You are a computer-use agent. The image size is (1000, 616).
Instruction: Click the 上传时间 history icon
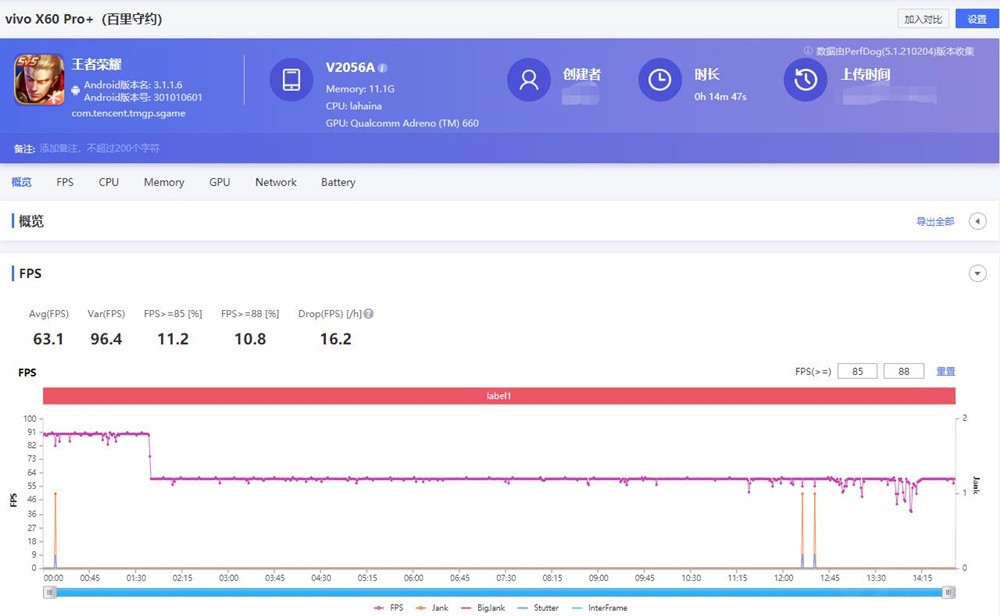click(x=805, y=80)
